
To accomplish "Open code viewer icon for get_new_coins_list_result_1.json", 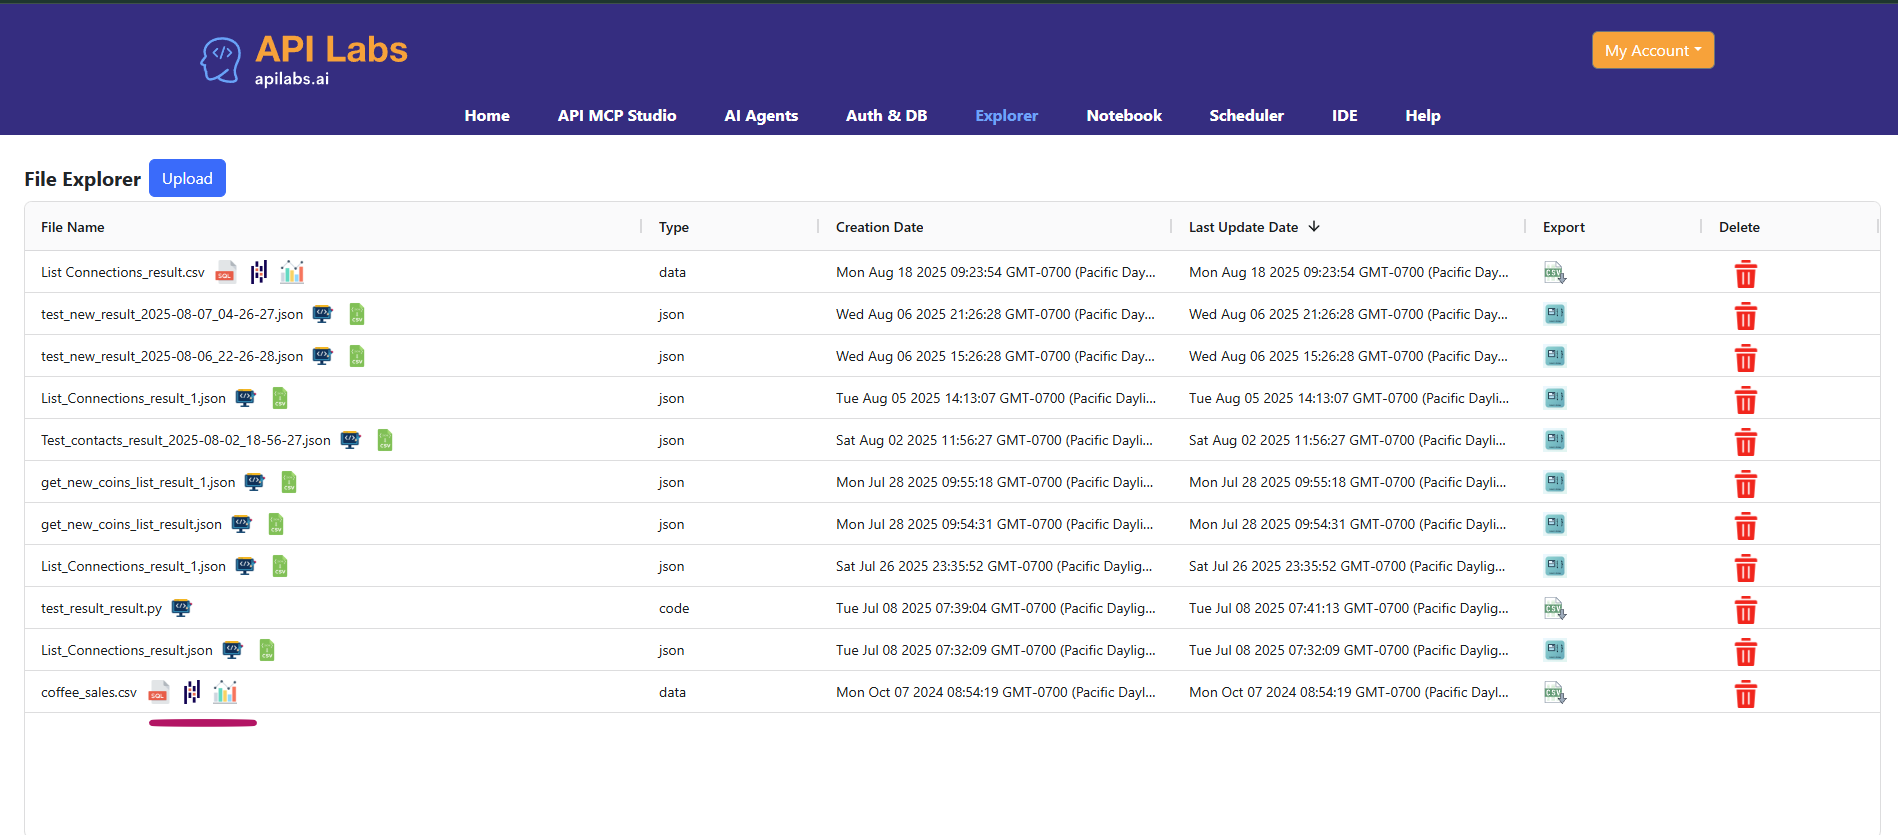I will pos(255,482).
